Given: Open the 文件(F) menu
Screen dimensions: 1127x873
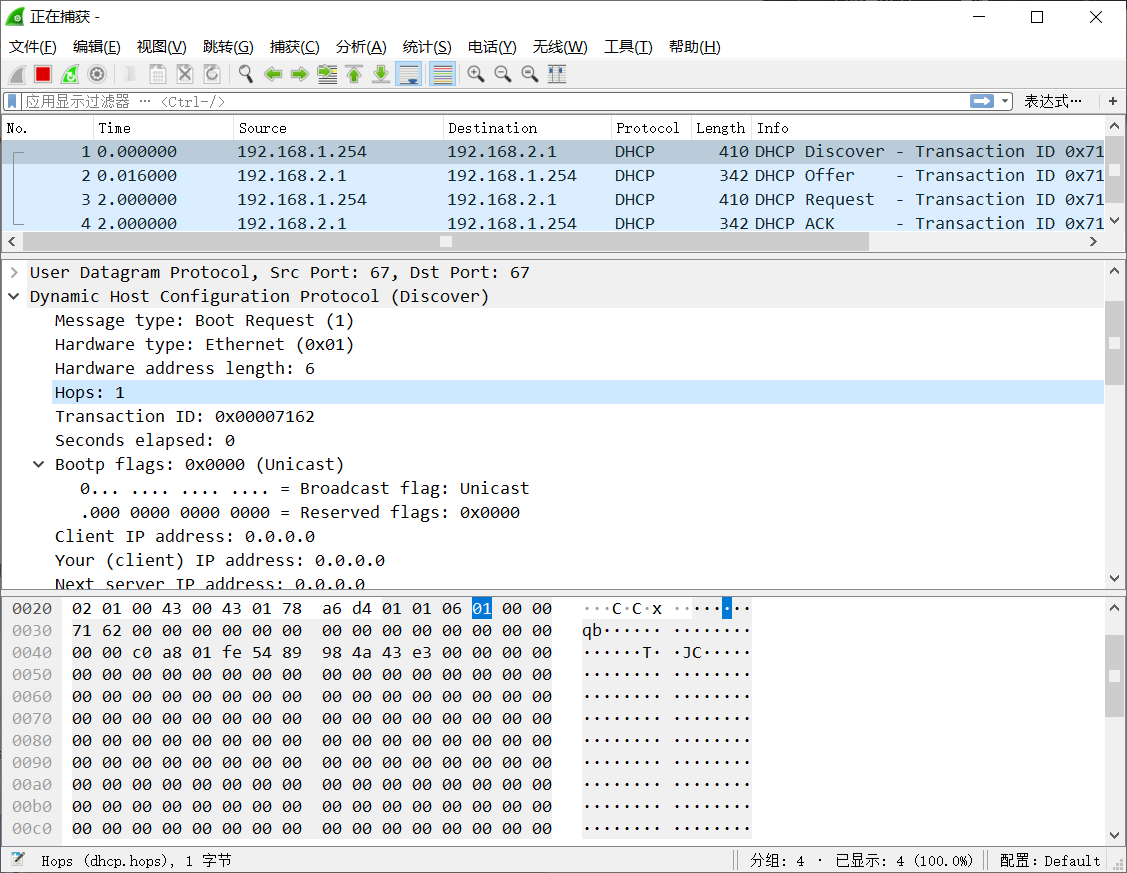Looking at the screenshot, I should pos(33,47).
